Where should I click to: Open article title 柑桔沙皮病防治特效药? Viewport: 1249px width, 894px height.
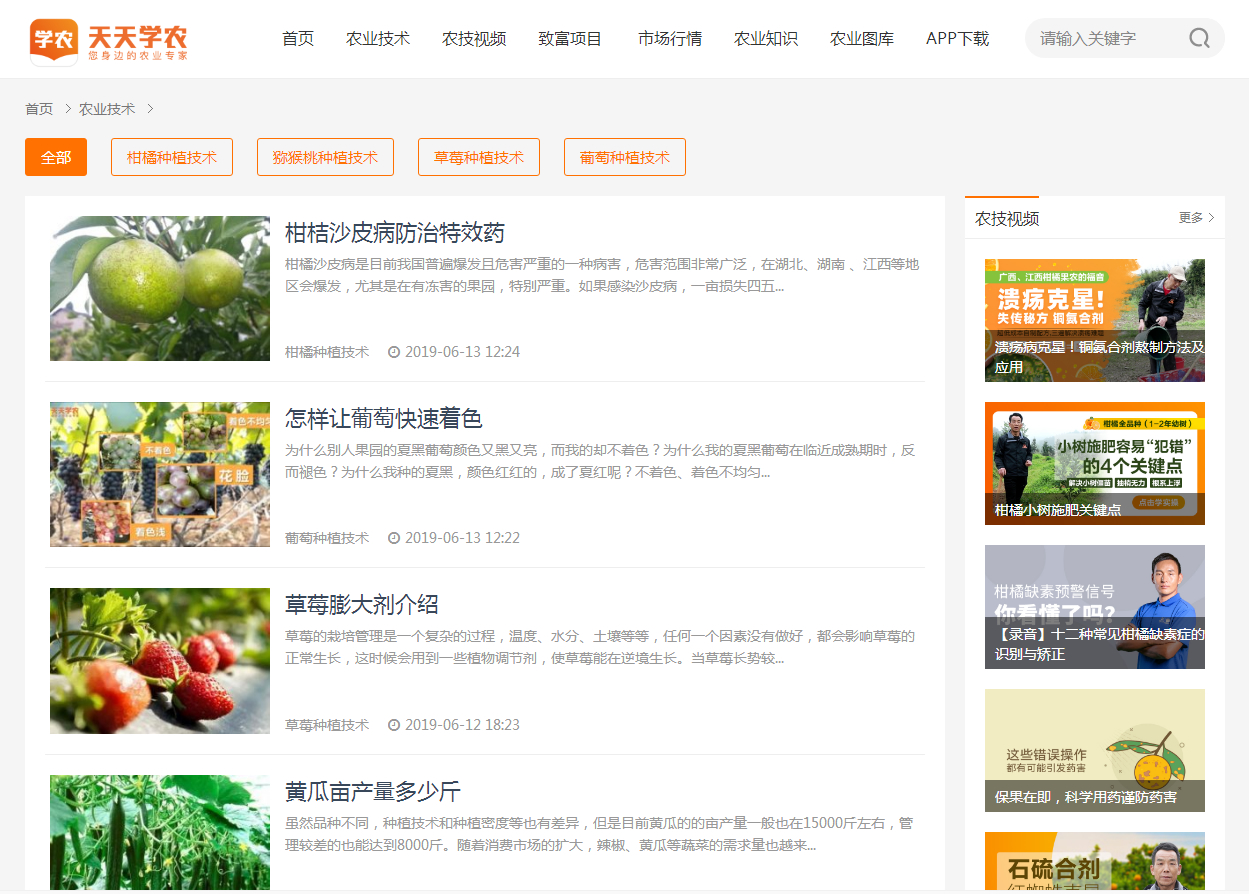[395, 233]
